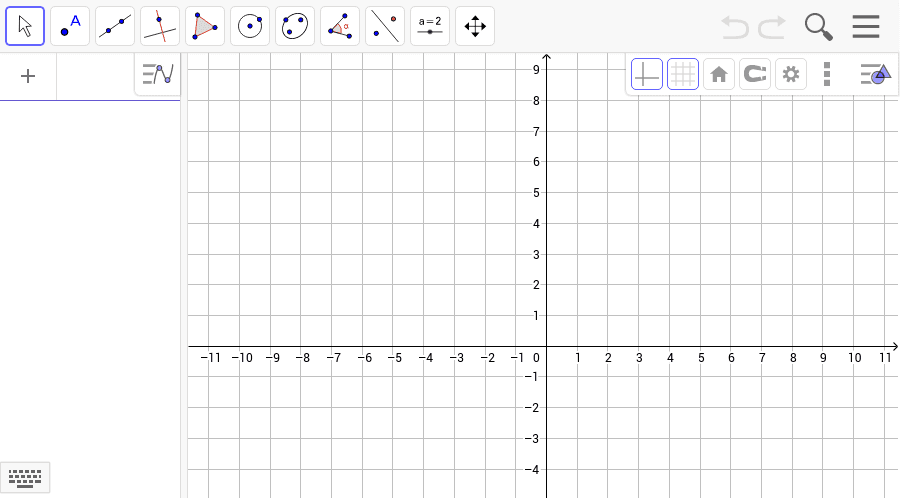Select Circle with Center through Point tool
Screen dimensions: 900x500
pyautogui.click(x=250, y=26)
